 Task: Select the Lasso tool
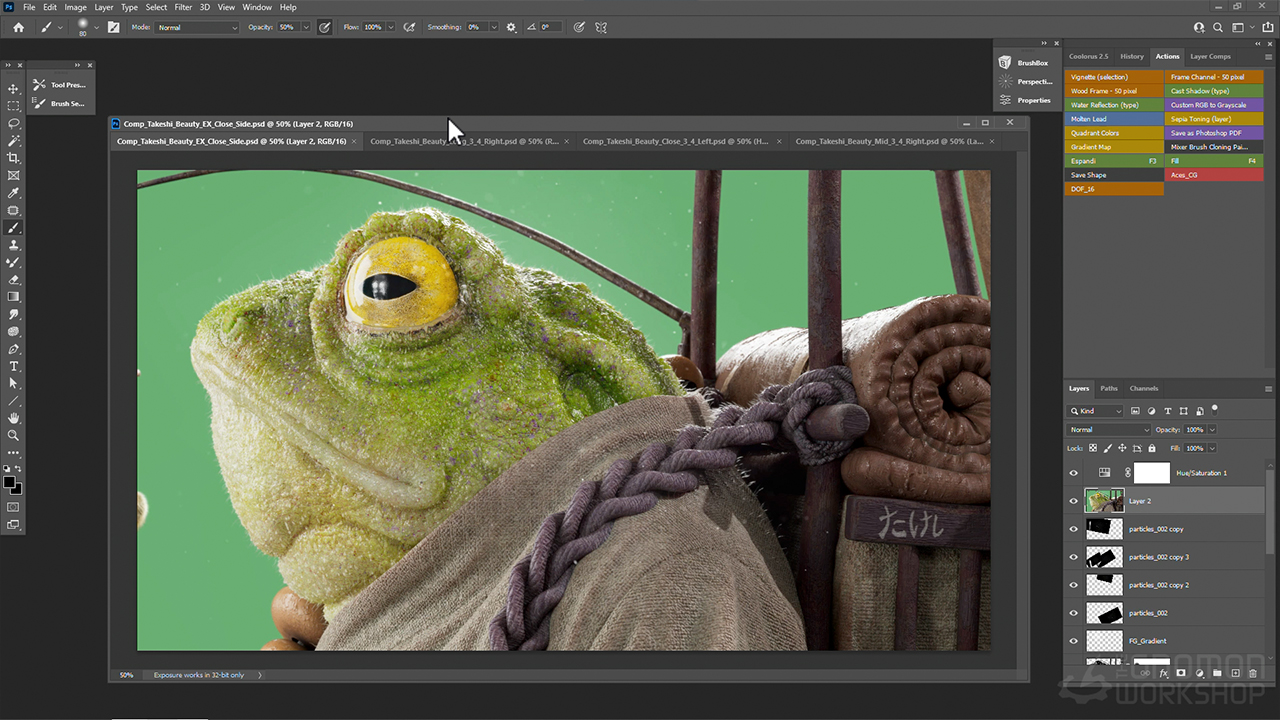pos(14,123)
